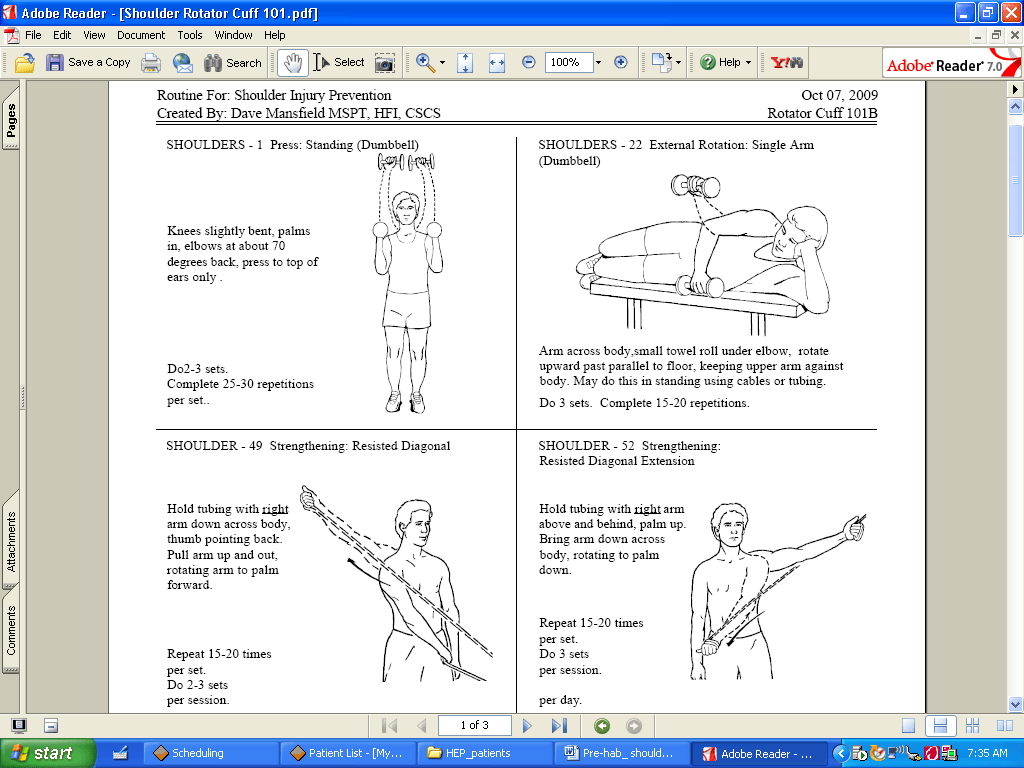Viewport: 1024px width, 768px height.
Task: Open the zoom percentage dropdown
Action: [x=598, y=63]
